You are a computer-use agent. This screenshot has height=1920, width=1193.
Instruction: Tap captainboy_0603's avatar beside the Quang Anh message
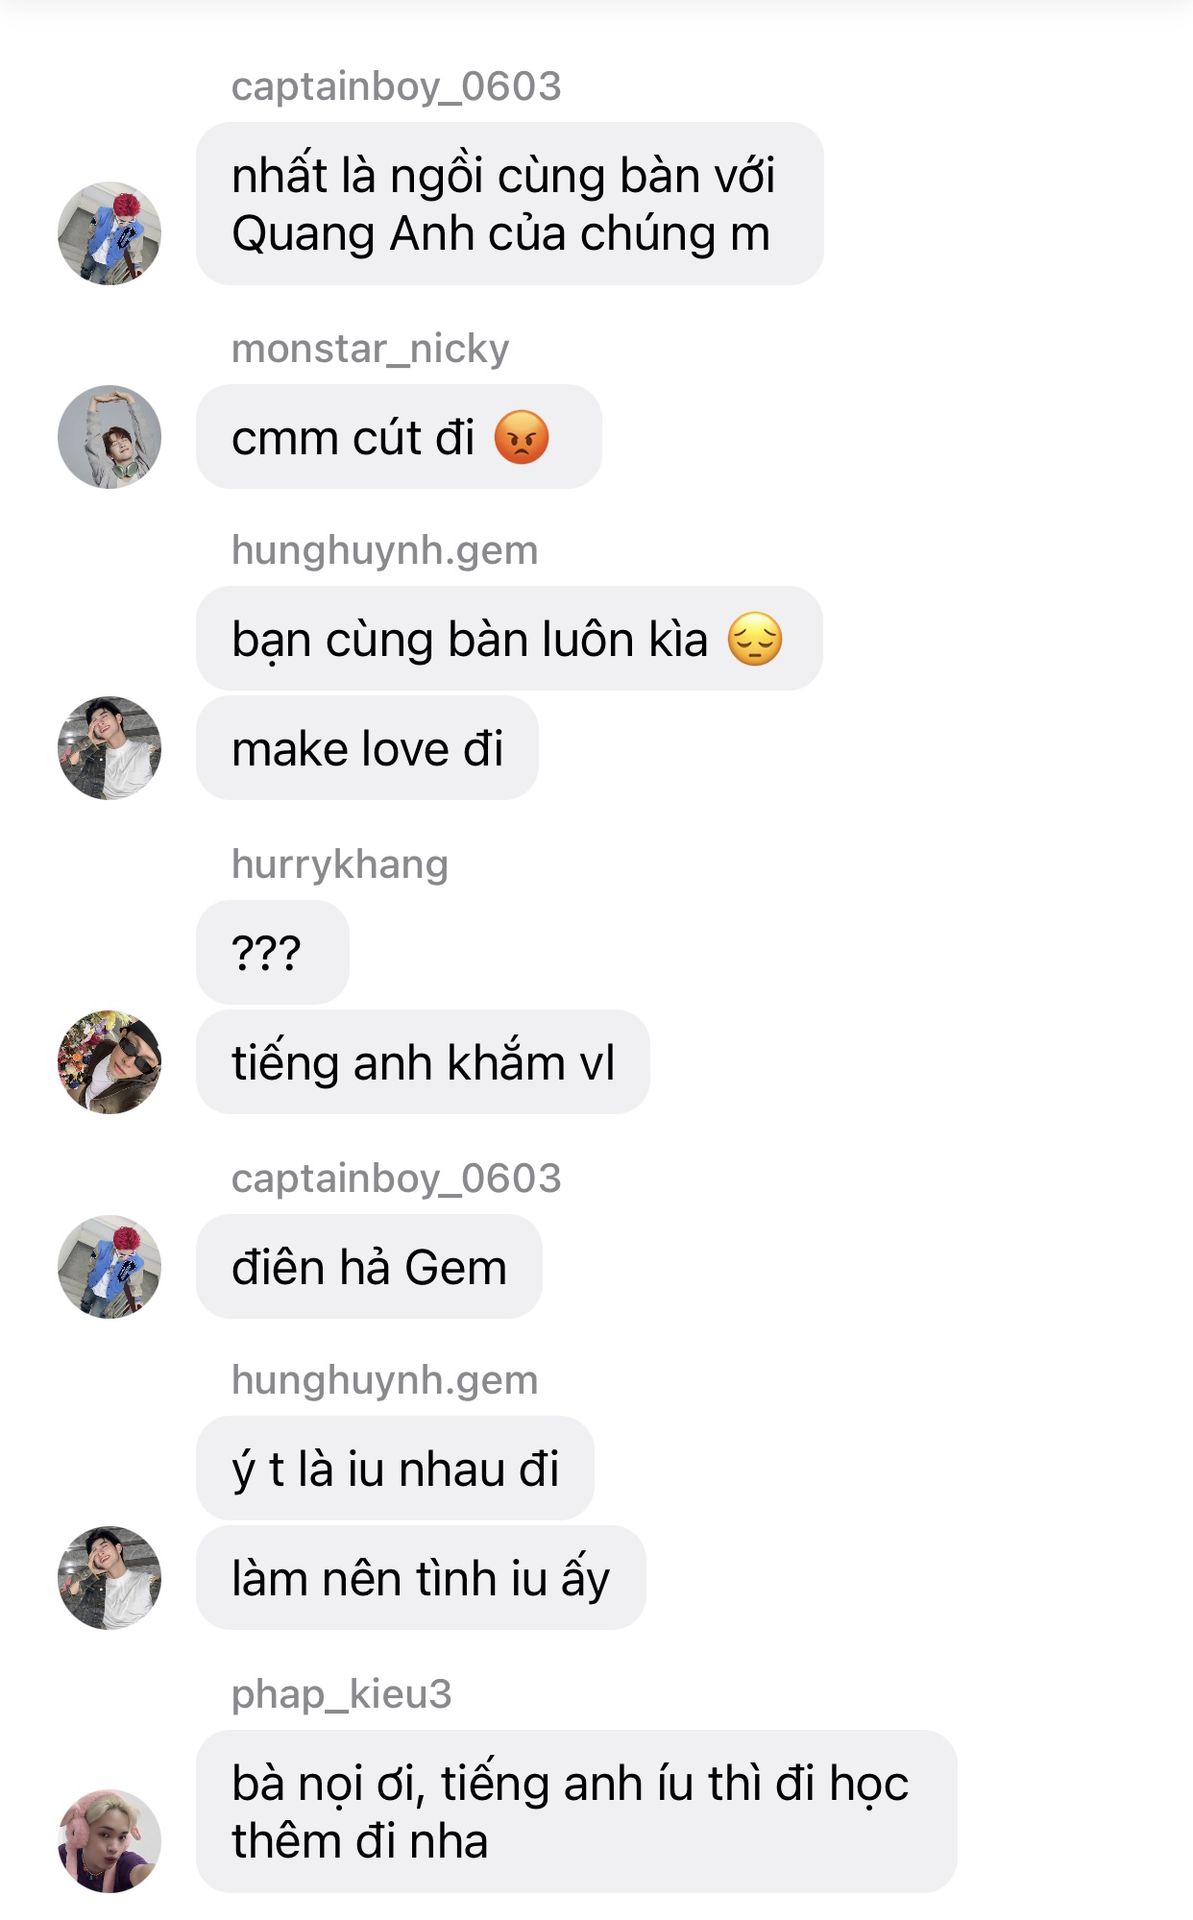point(109,233)
